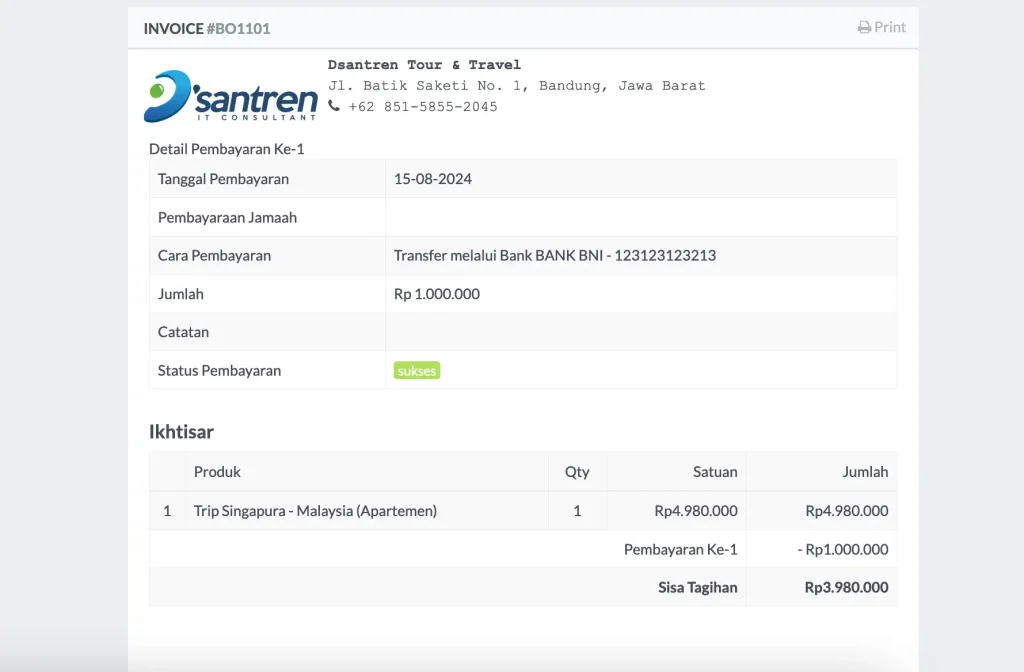Click the Ikhtisar section heading

pyautogui.click(x=181, y=432)
